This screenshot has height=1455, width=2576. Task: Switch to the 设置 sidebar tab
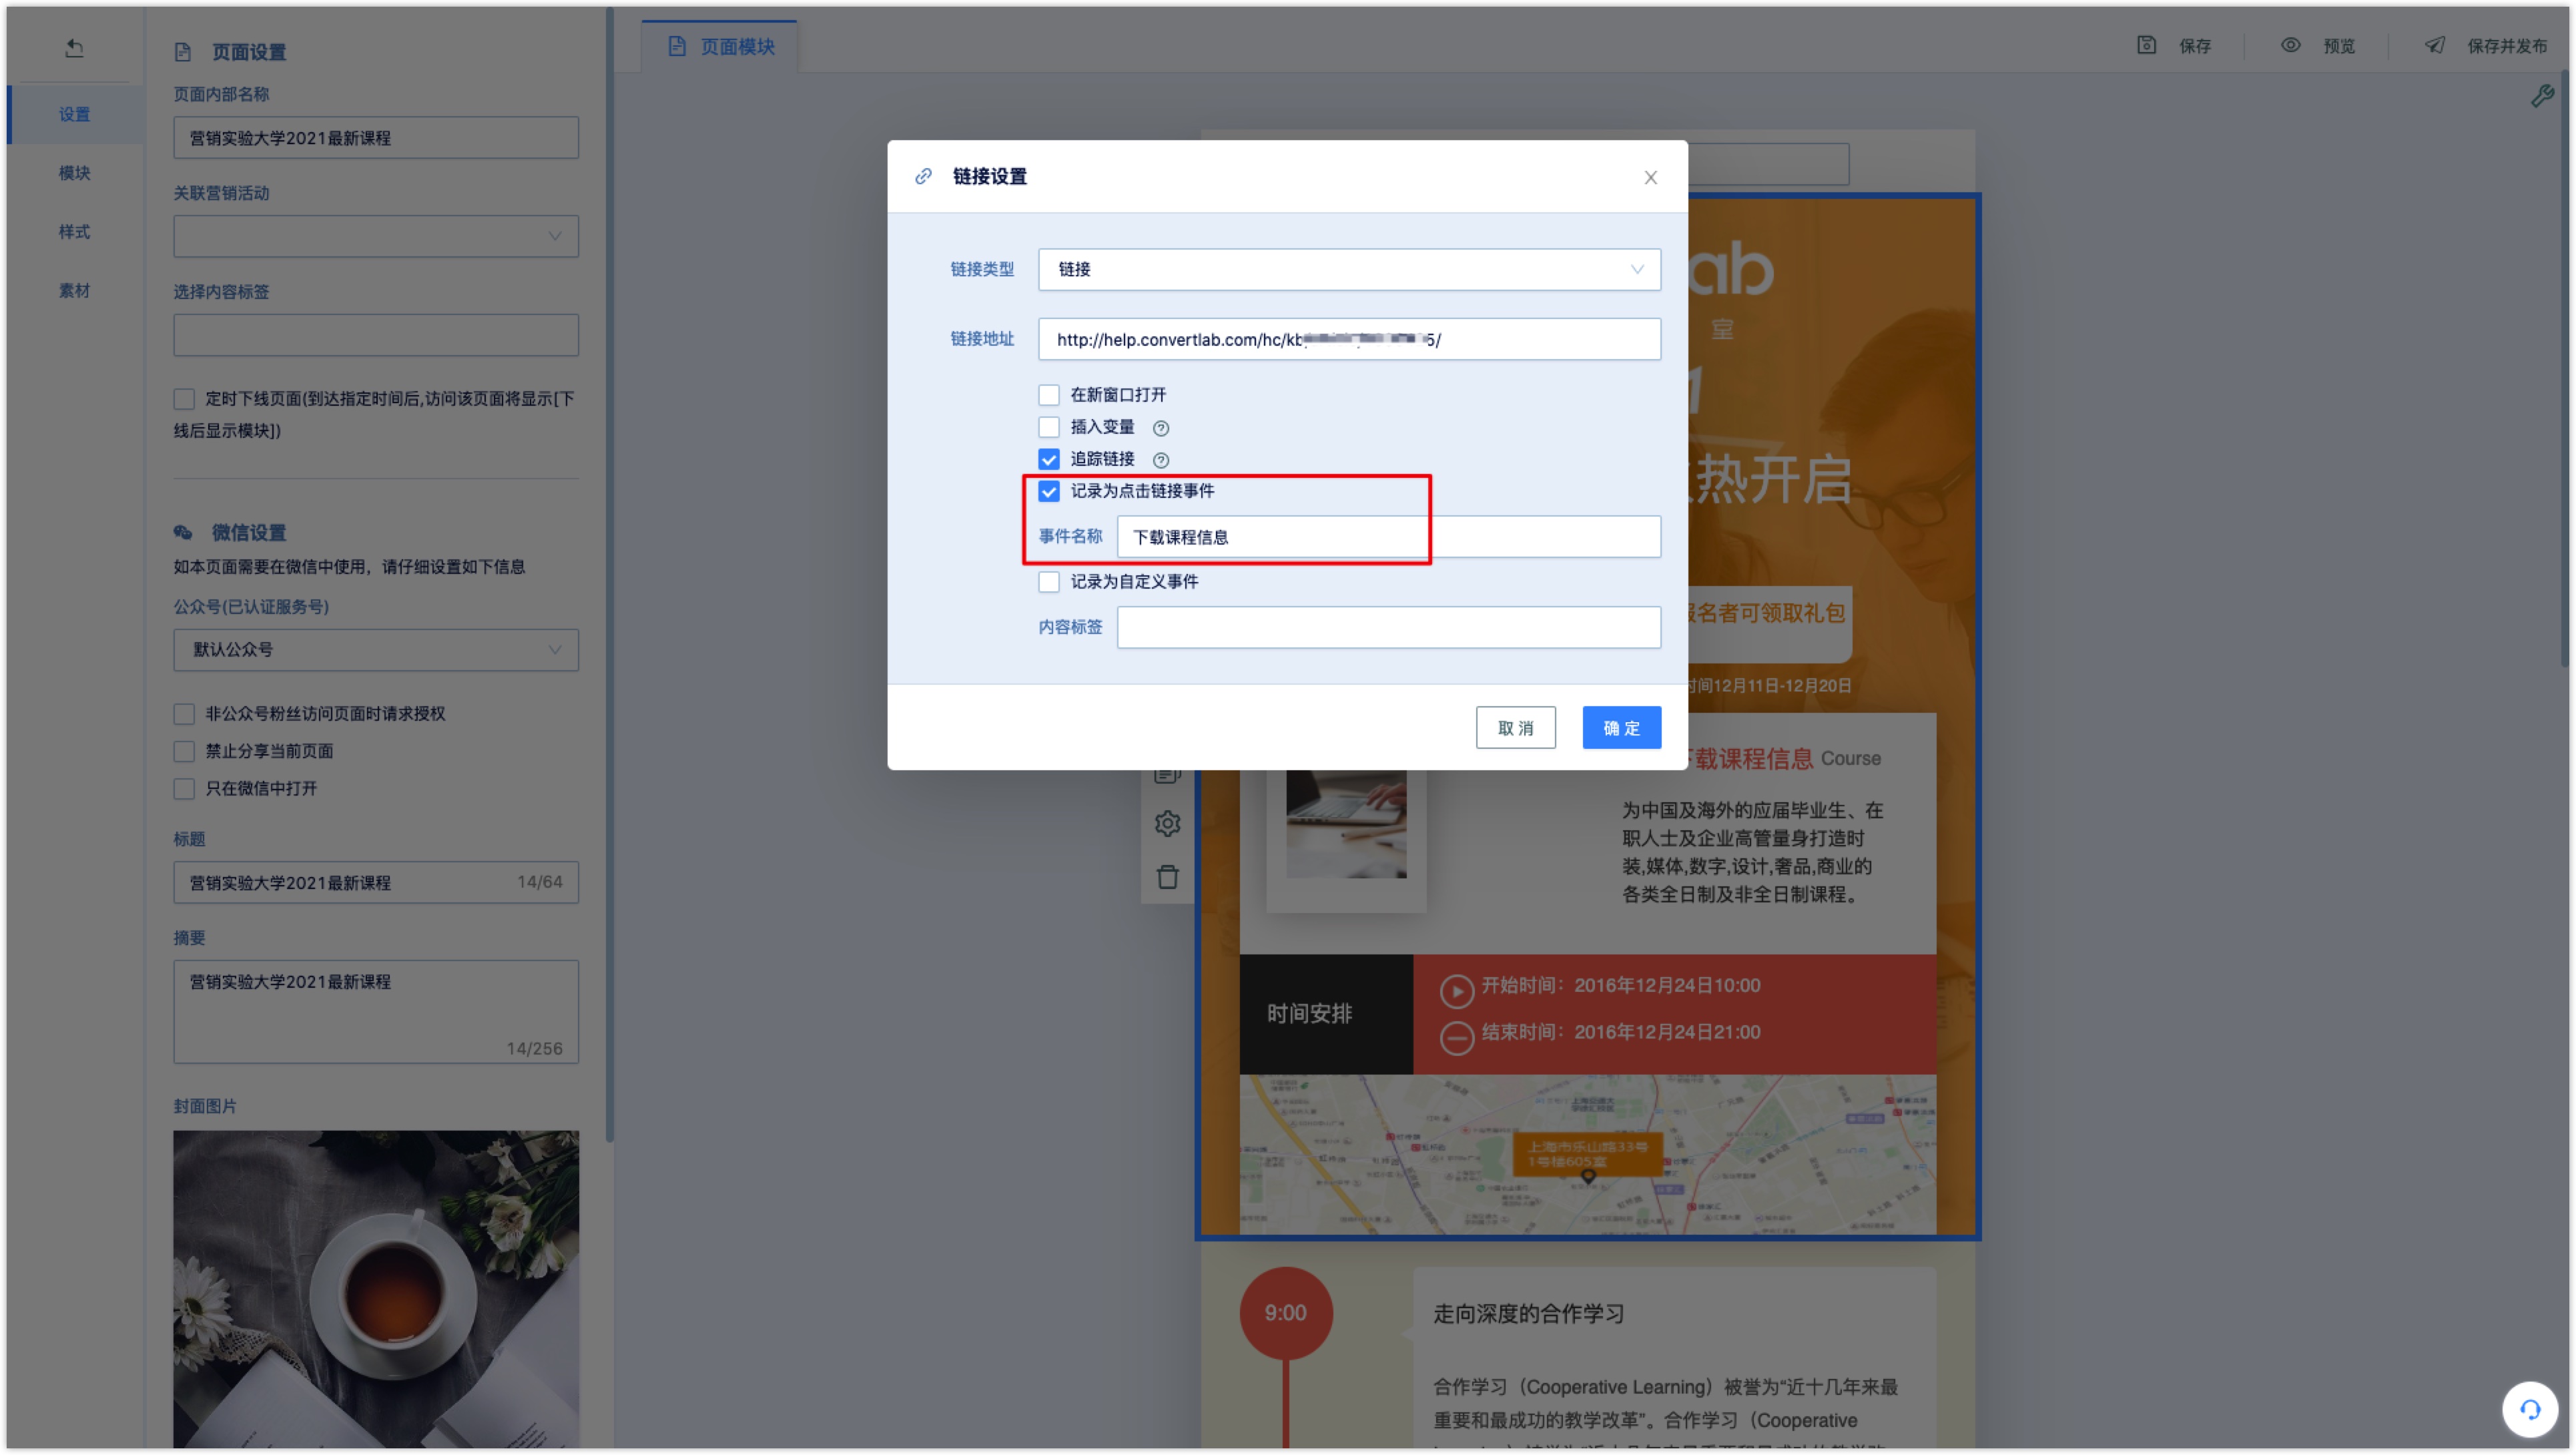[x=75, y=114]
